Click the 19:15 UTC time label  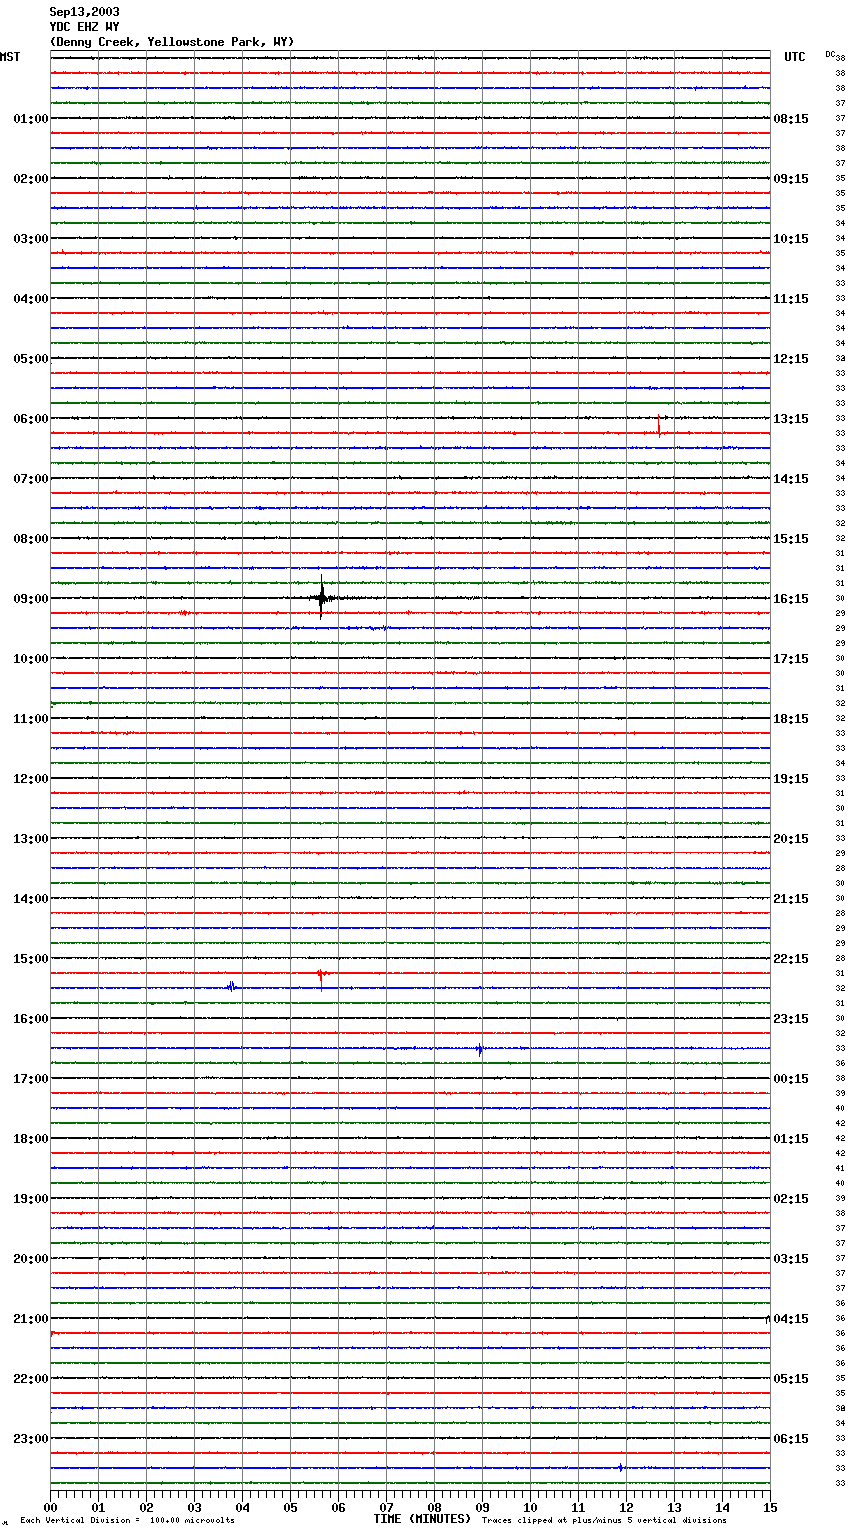791,779
